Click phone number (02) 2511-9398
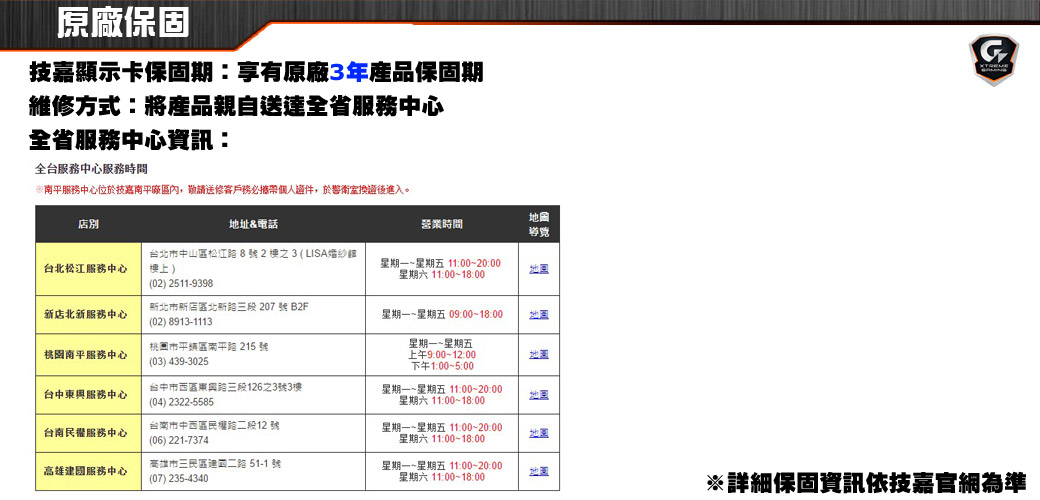Image resolution: width=1040 pixels, height=500 pixels. (181, 283)
